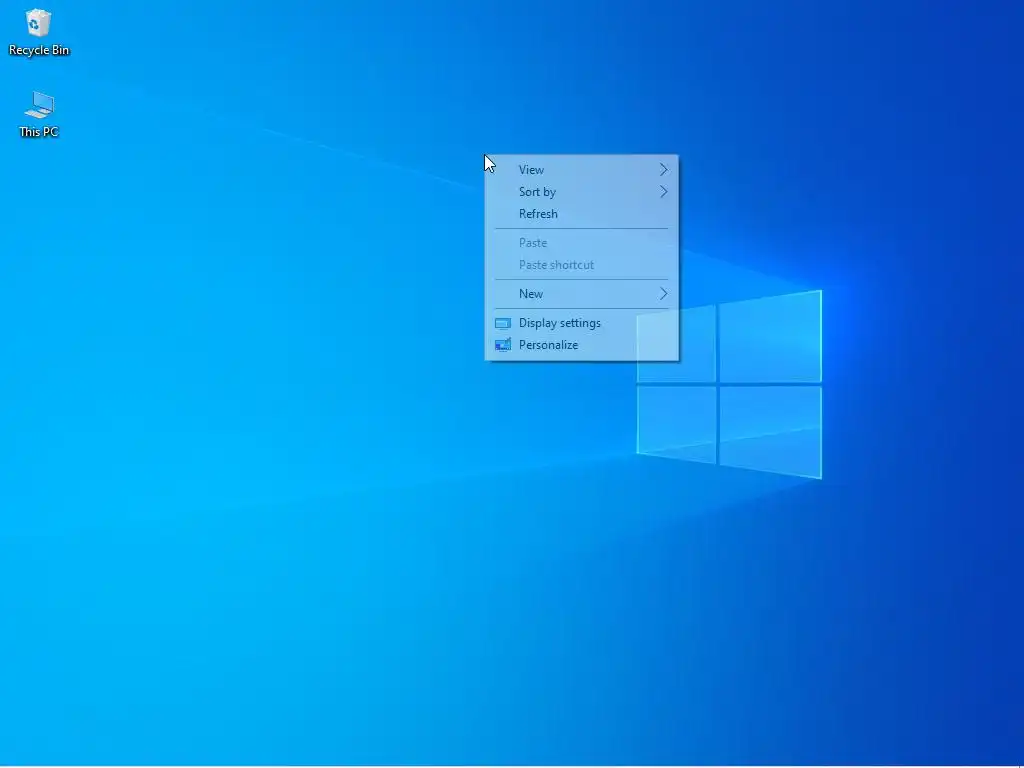Click the Recycle Bin label text
The image size is (1024, 768).
pos(39,50)
